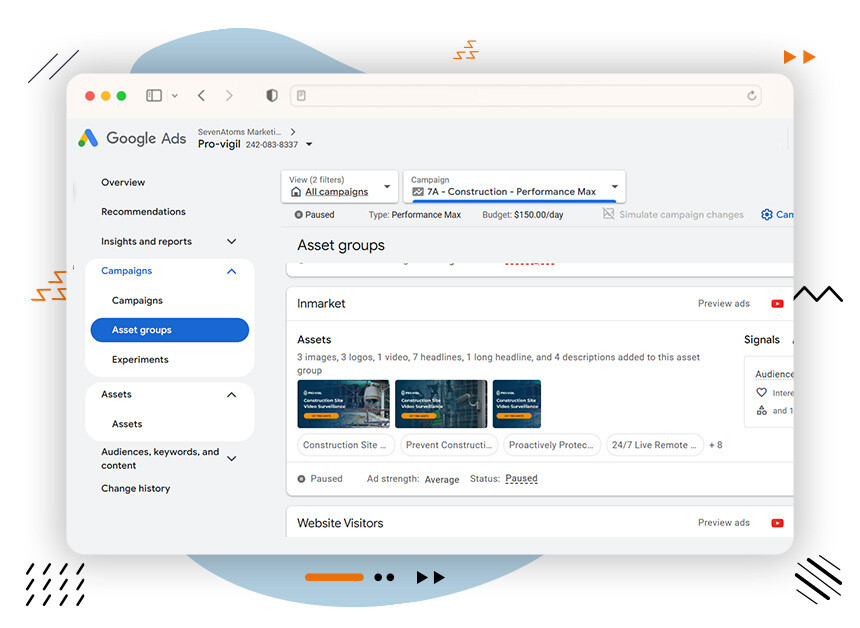860x628 pixels.
Task: Open the View (2 filters) All campaigns dropdown
Action: [x=338, y=187]
